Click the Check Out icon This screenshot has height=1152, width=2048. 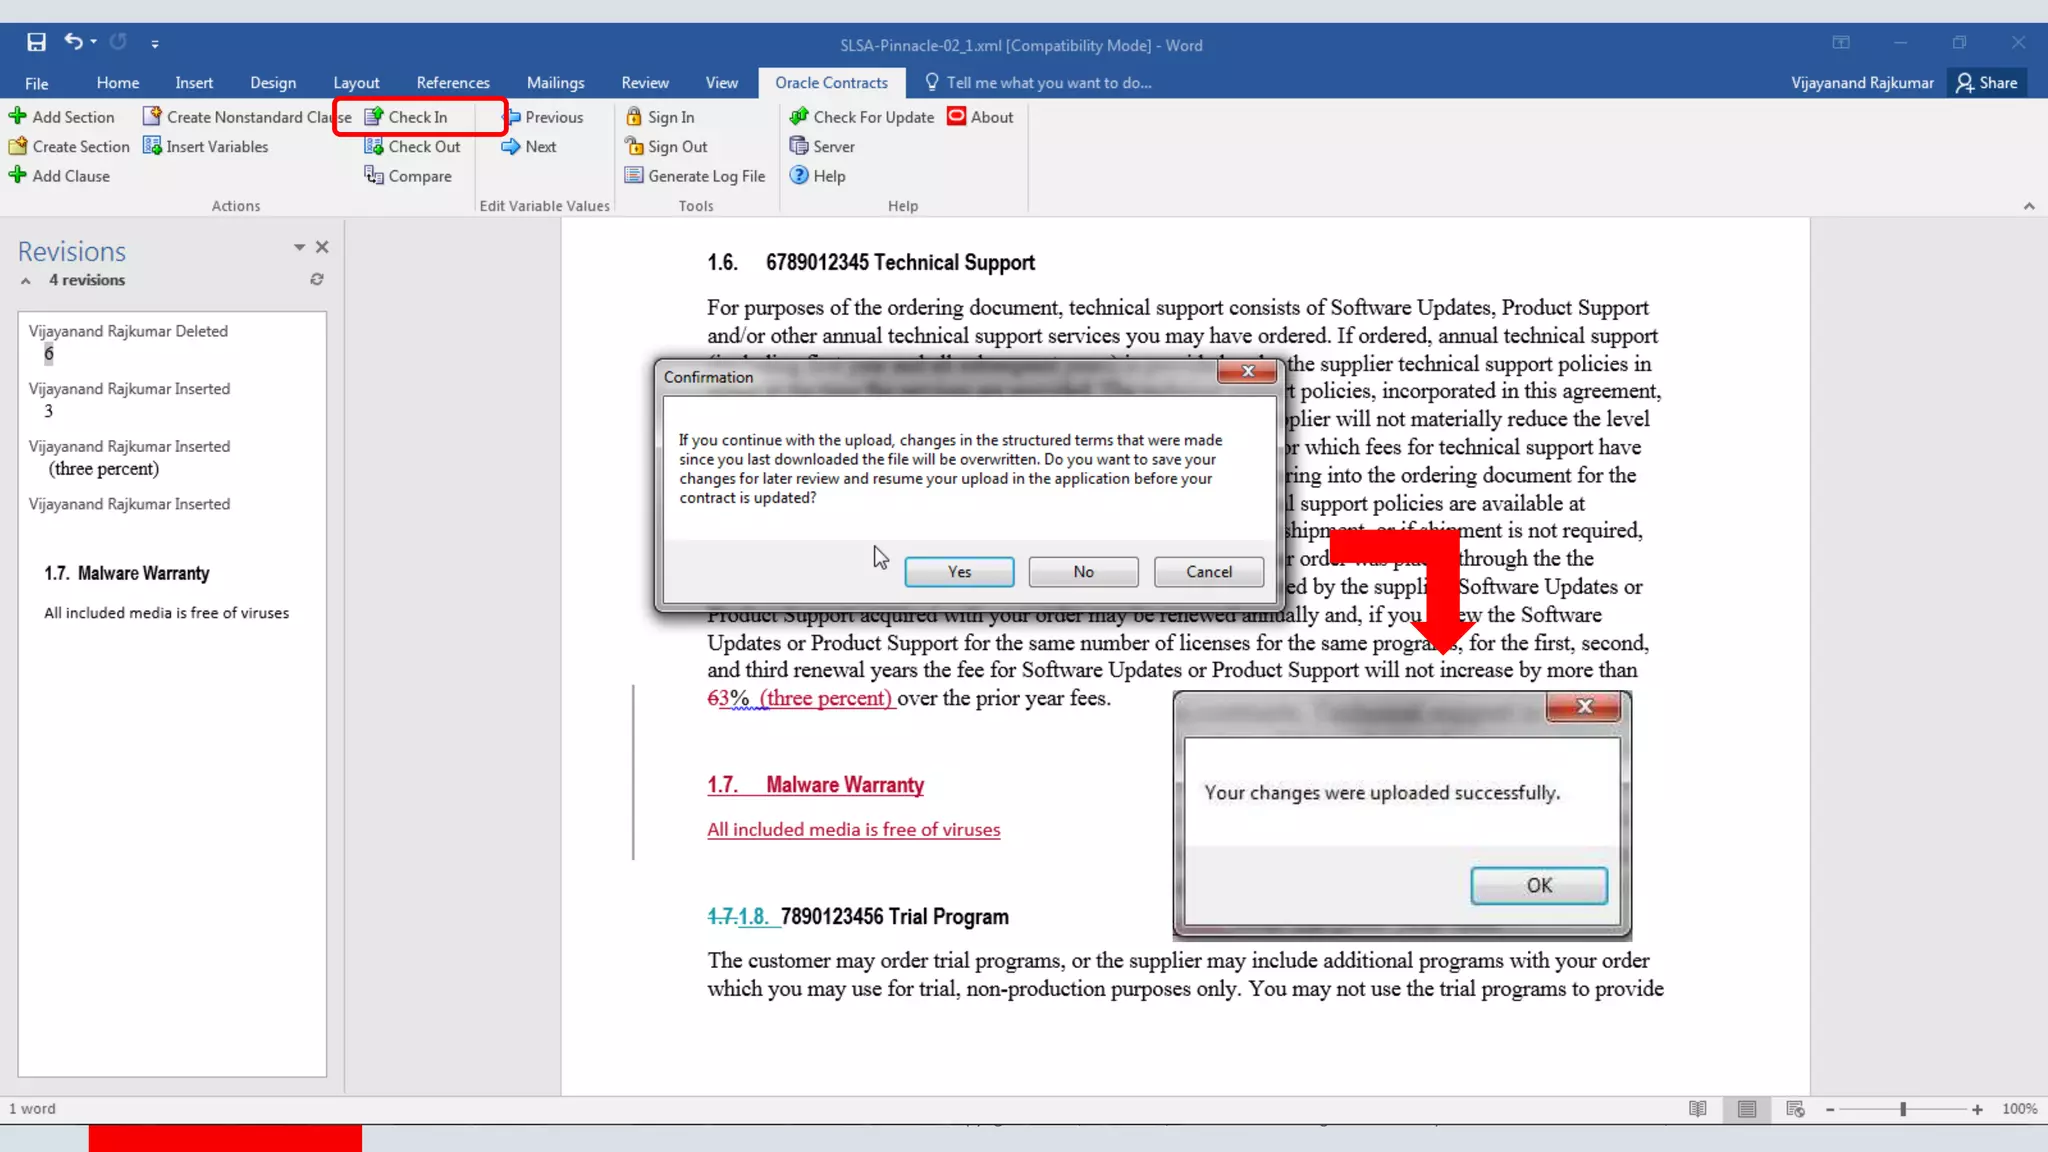coord(374,147)
